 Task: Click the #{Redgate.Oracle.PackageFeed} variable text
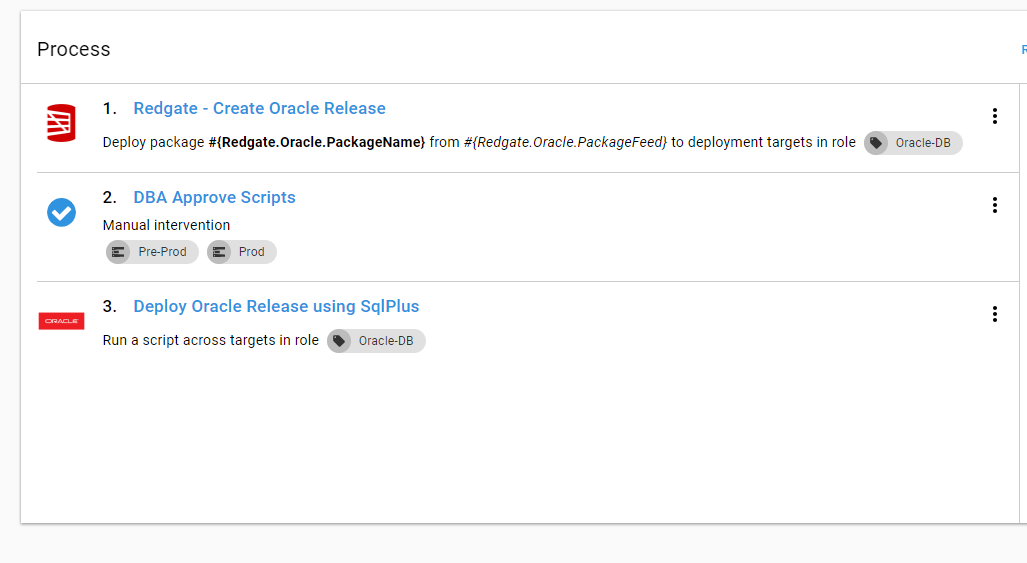tap(565, 142)
